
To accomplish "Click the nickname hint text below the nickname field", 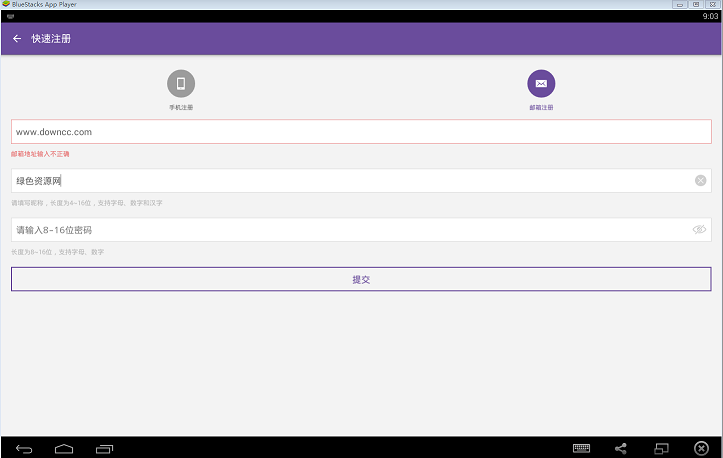I will tap(87, 203).
